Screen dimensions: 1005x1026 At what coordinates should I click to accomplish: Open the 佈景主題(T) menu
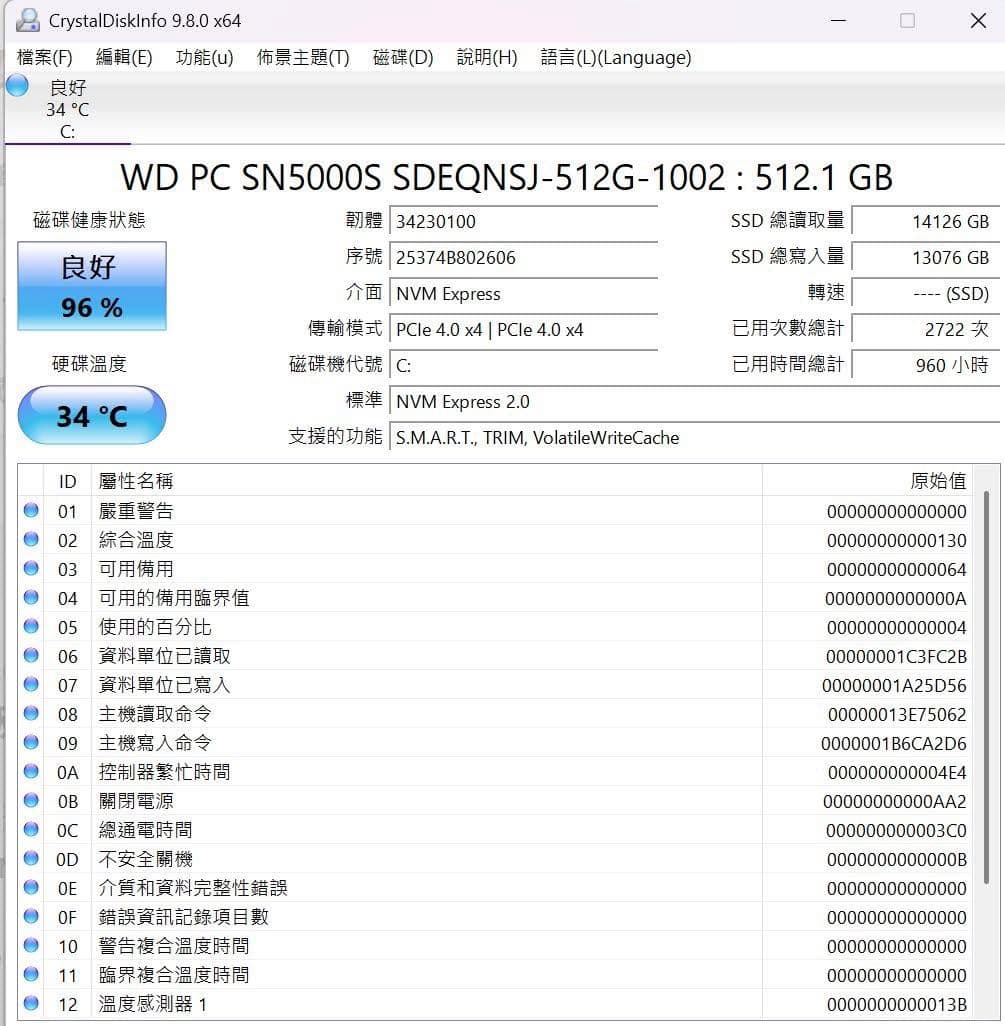pyautogui.click(x=303, y=58)
